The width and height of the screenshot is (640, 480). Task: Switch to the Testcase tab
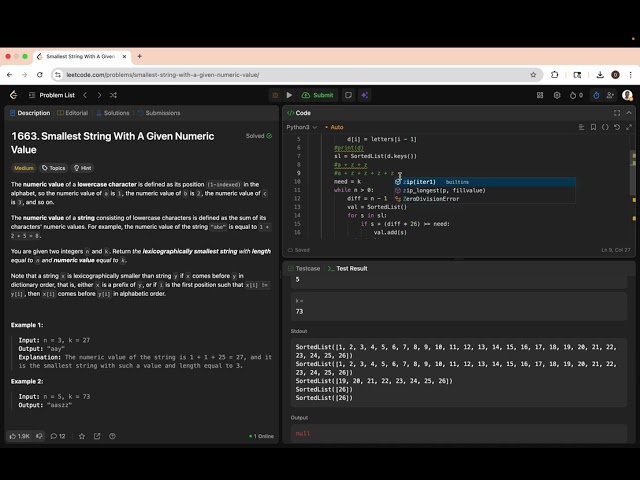pos(304,269)
